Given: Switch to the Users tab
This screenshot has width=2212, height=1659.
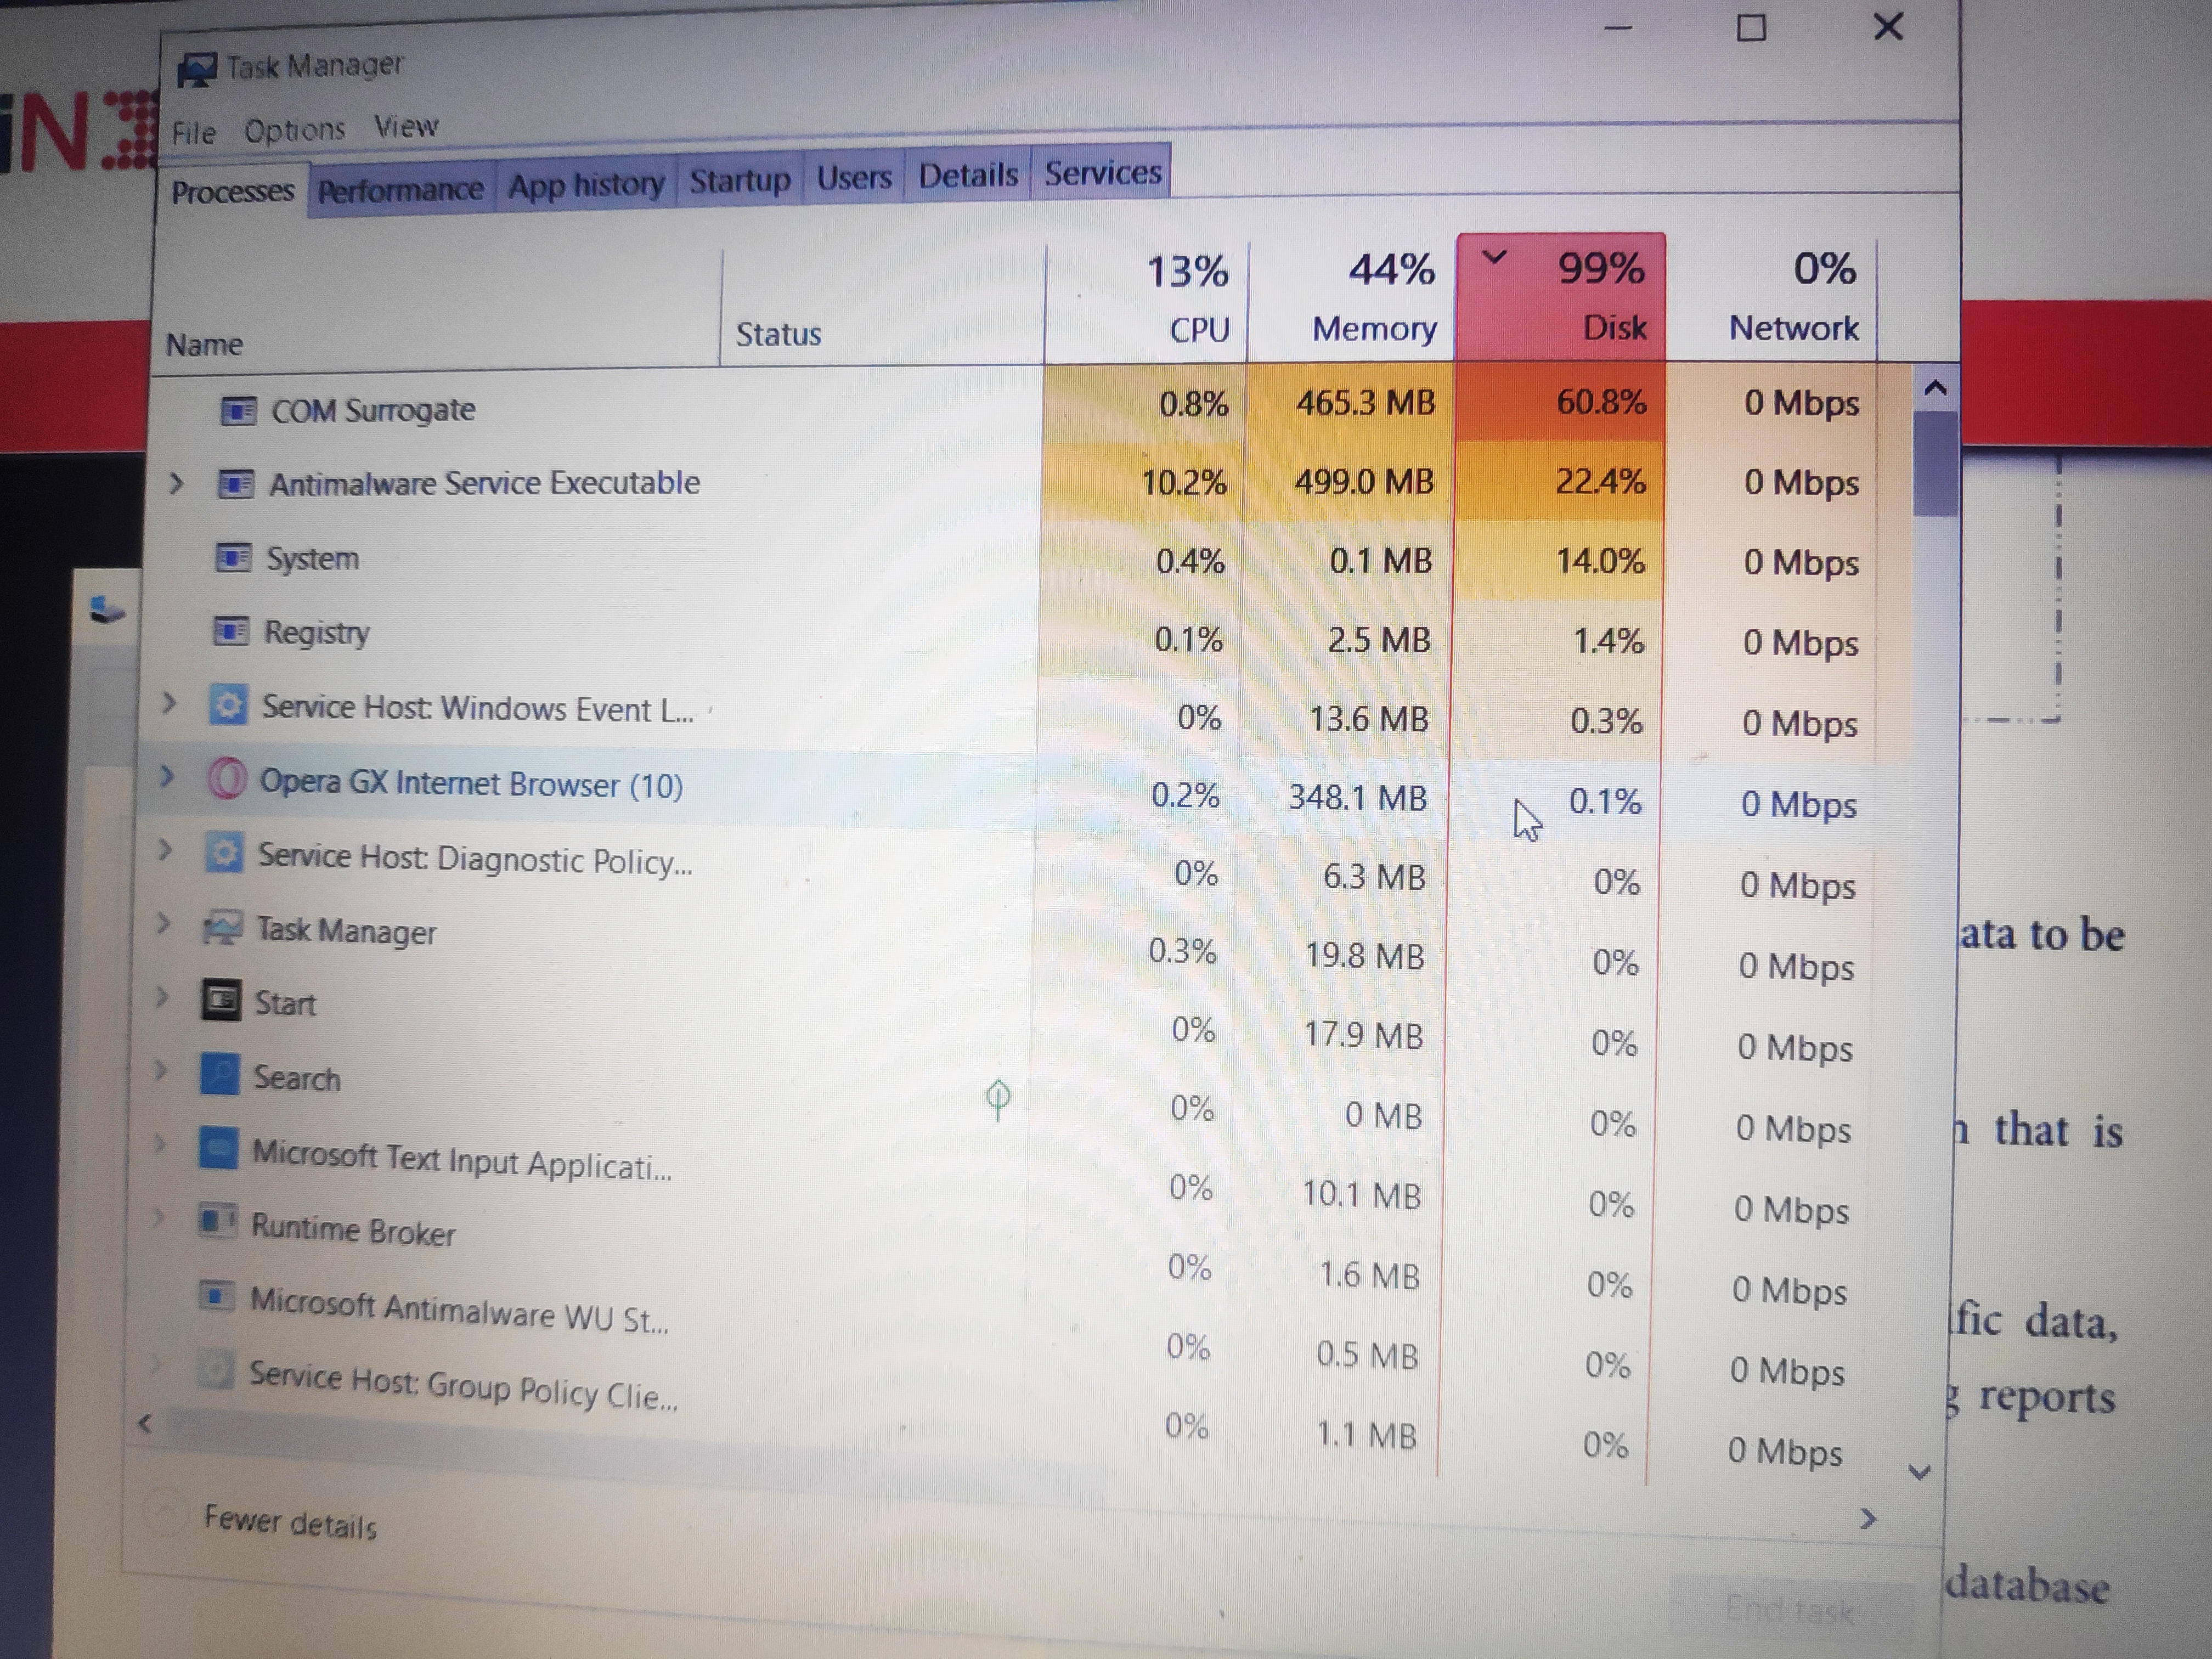Looking at the screenshot, I should pos(854,177).
